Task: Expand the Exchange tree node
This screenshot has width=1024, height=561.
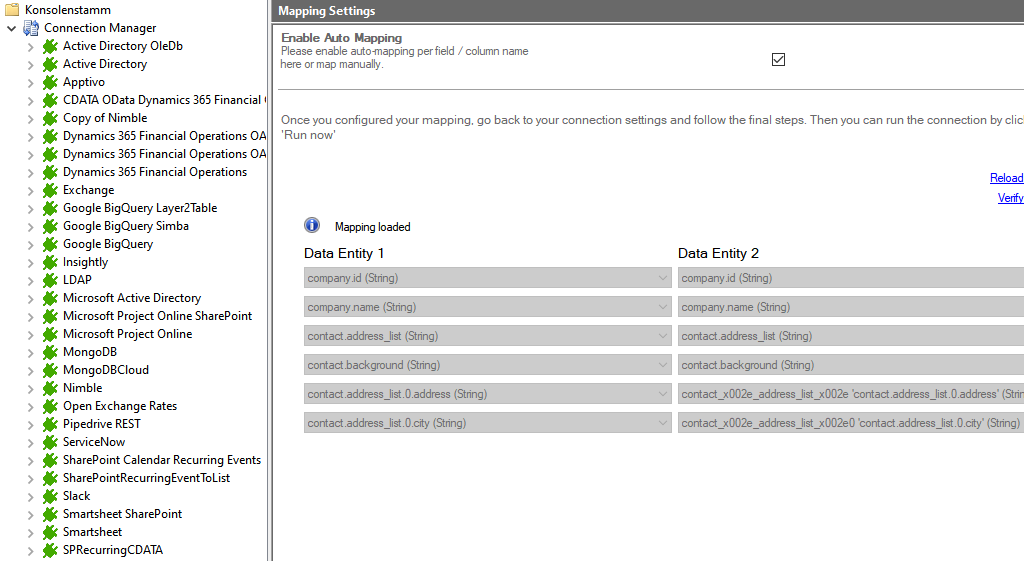Action: pyautogui.click(x=30, y=190)
